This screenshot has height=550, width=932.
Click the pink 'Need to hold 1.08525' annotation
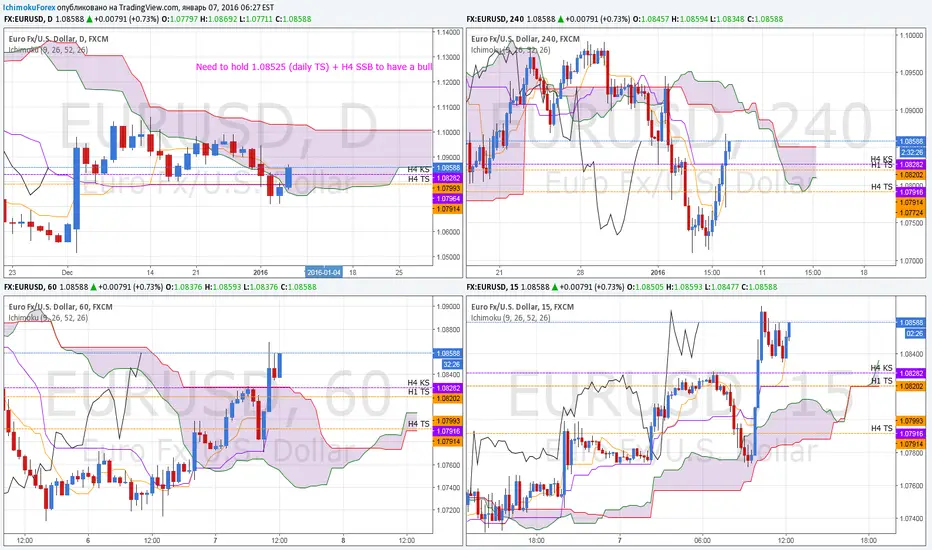tap(314, 67)
